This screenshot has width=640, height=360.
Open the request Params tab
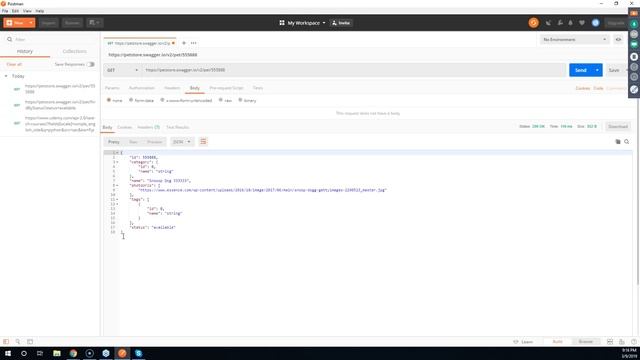point(112,88)
